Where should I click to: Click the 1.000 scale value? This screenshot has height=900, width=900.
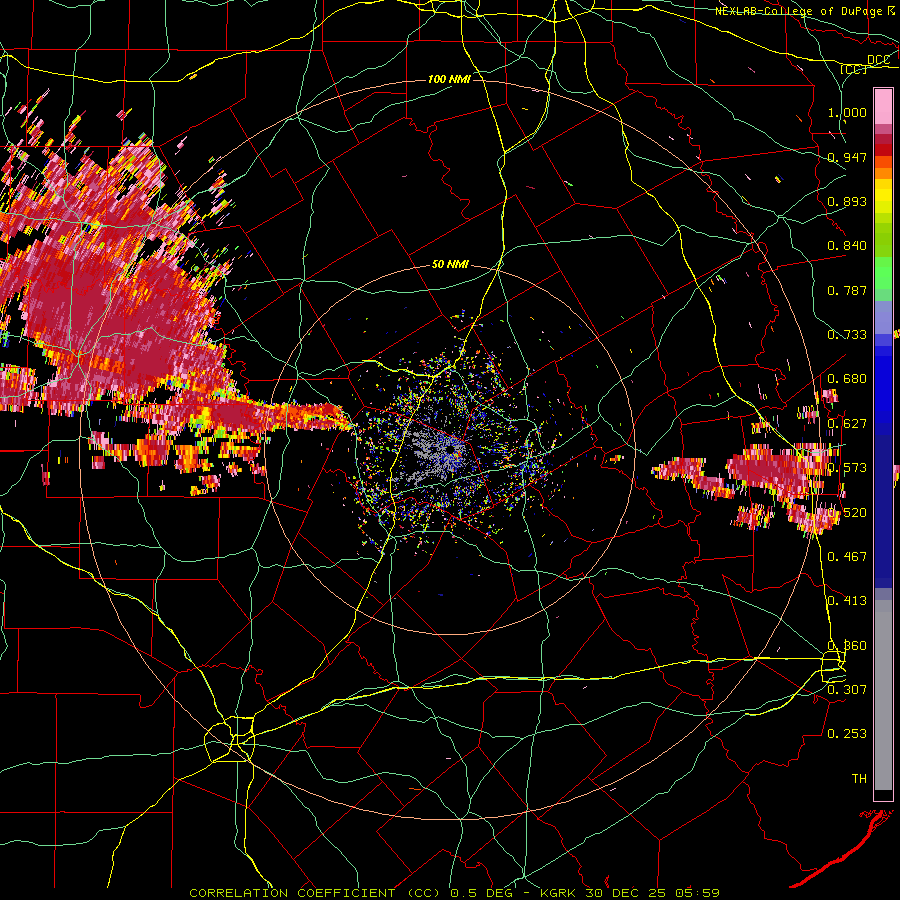(x=847, y=112)
